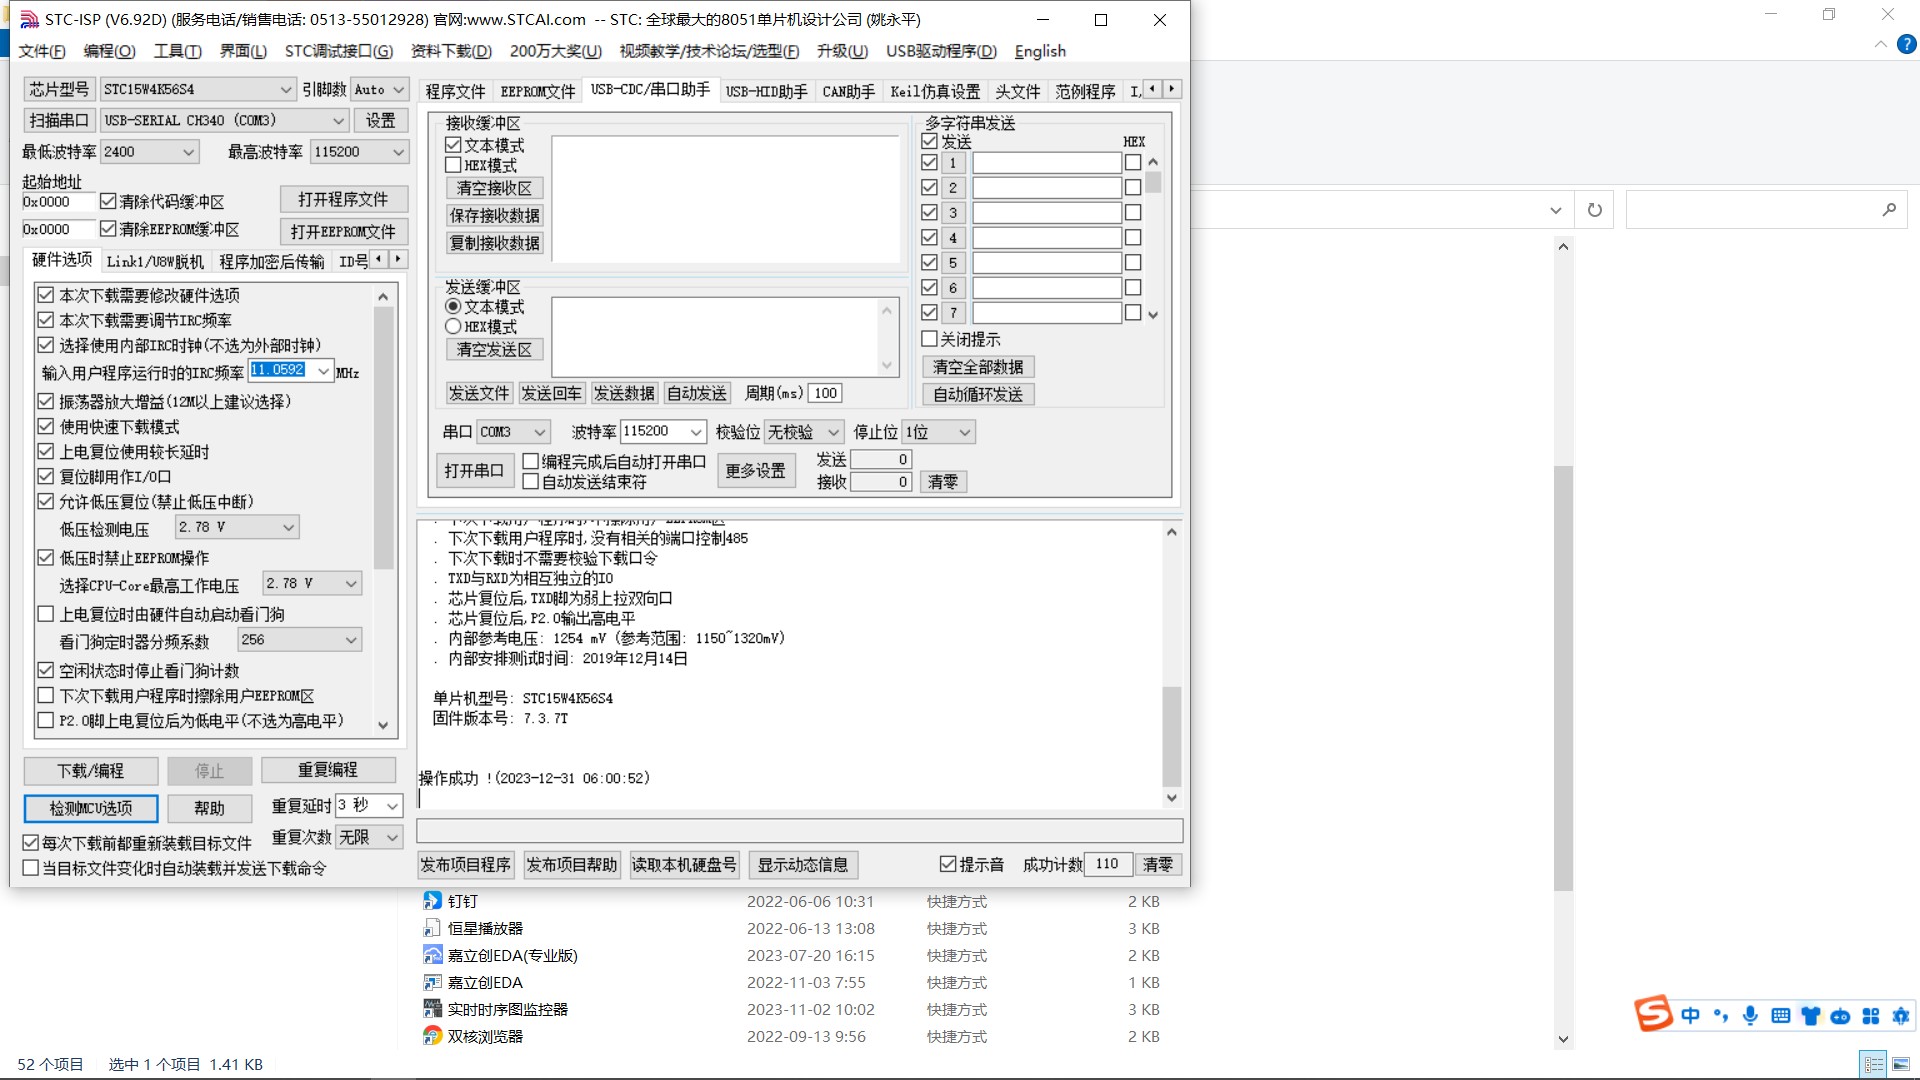Open Sogou toolbox grid icon

[1870, 1016]
